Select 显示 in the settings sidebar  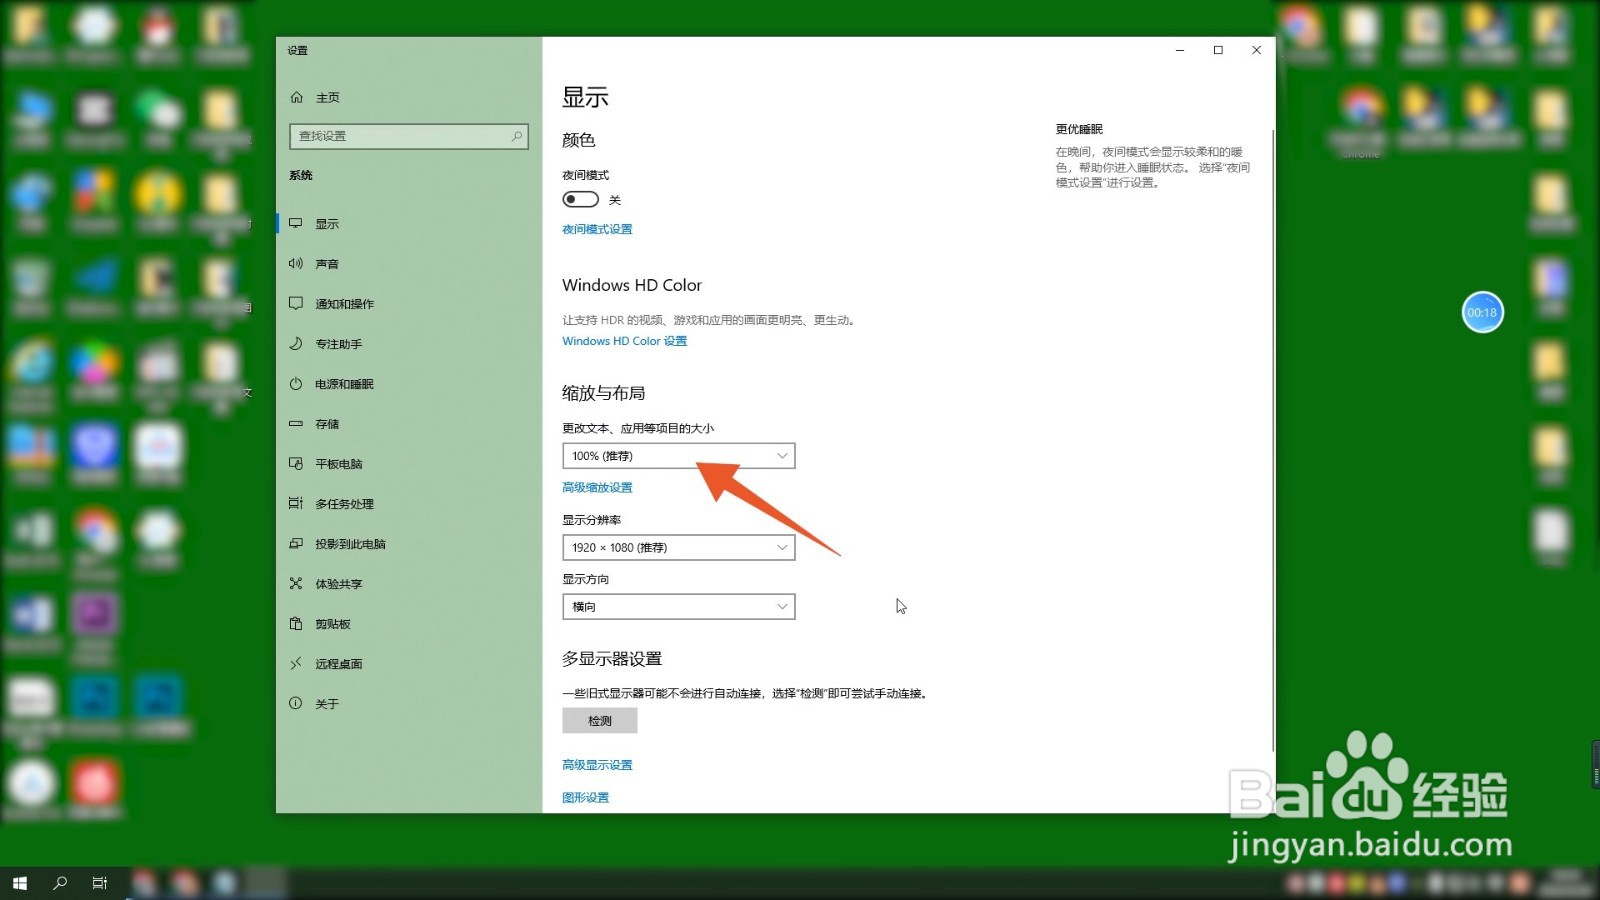pyautogui.click(x=409, y=224)
